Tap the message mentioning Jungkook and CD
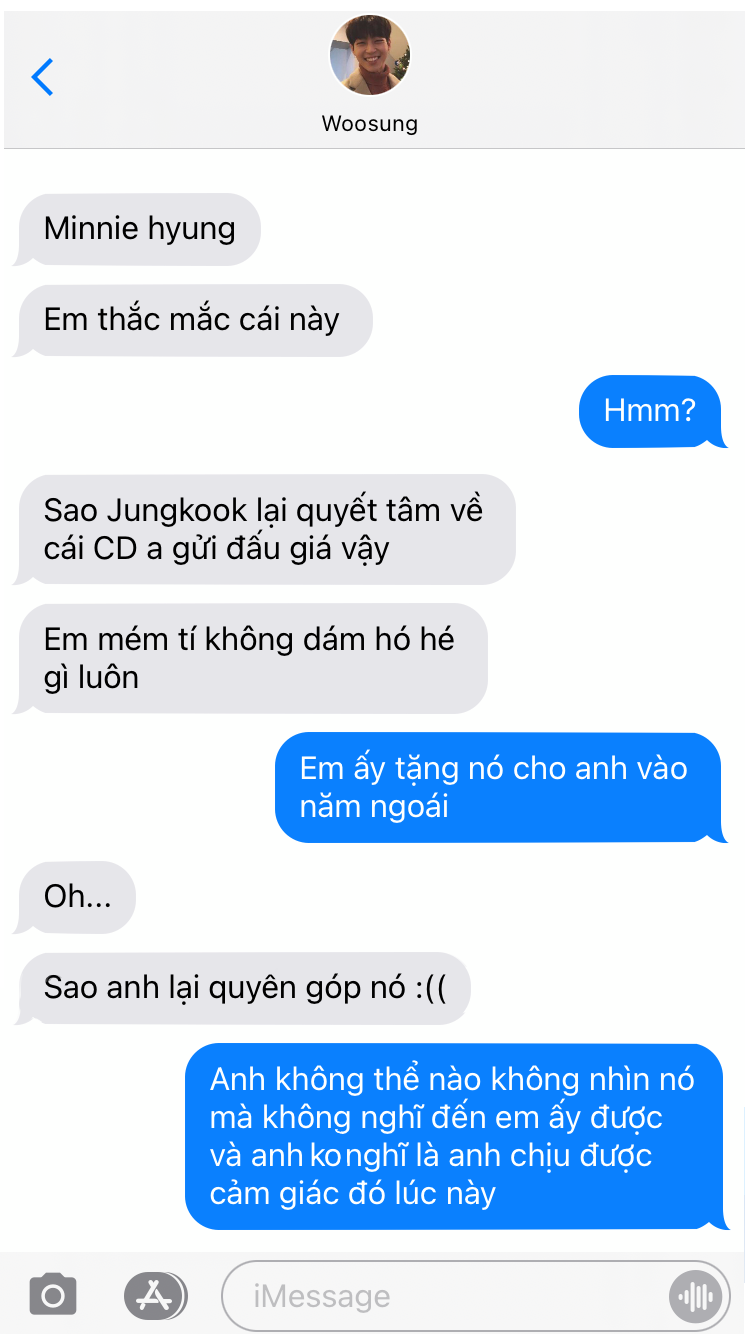750x1334 pixels. 265,529
